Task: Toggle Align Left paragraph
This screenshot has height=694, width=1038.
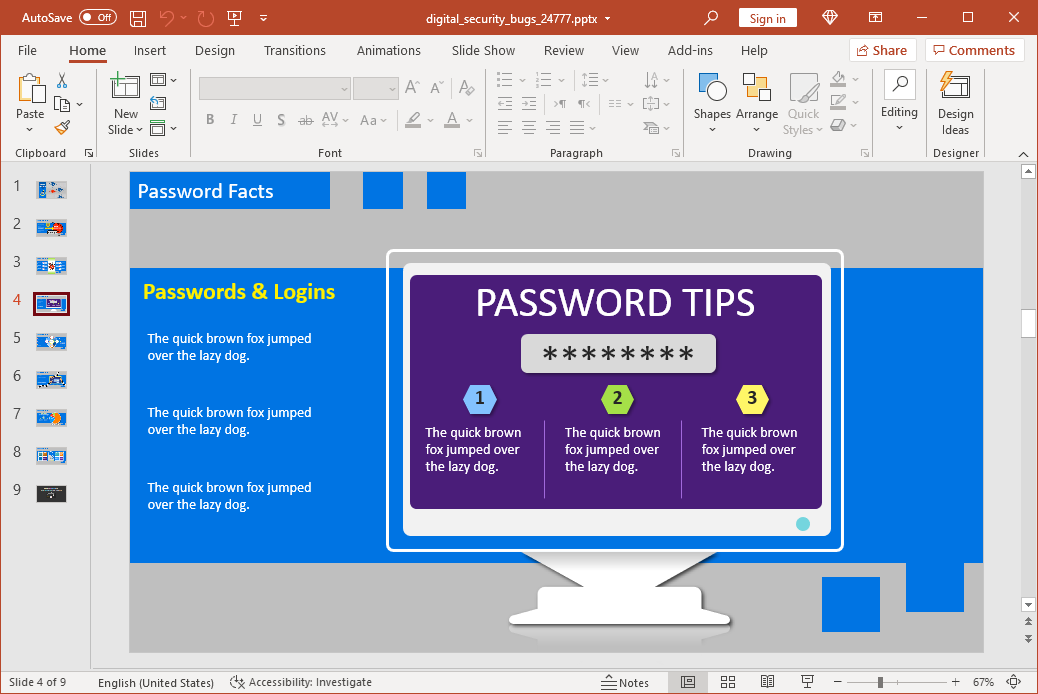Action: pos(504,127)
